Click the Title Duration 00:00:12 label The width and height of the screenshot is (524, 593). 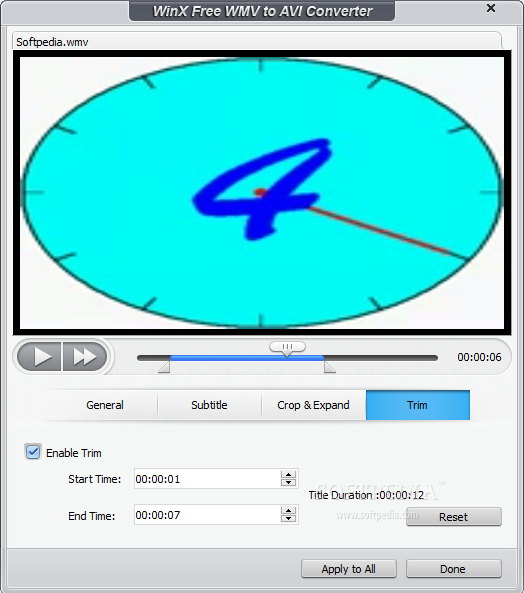click(x=366, y=495)
